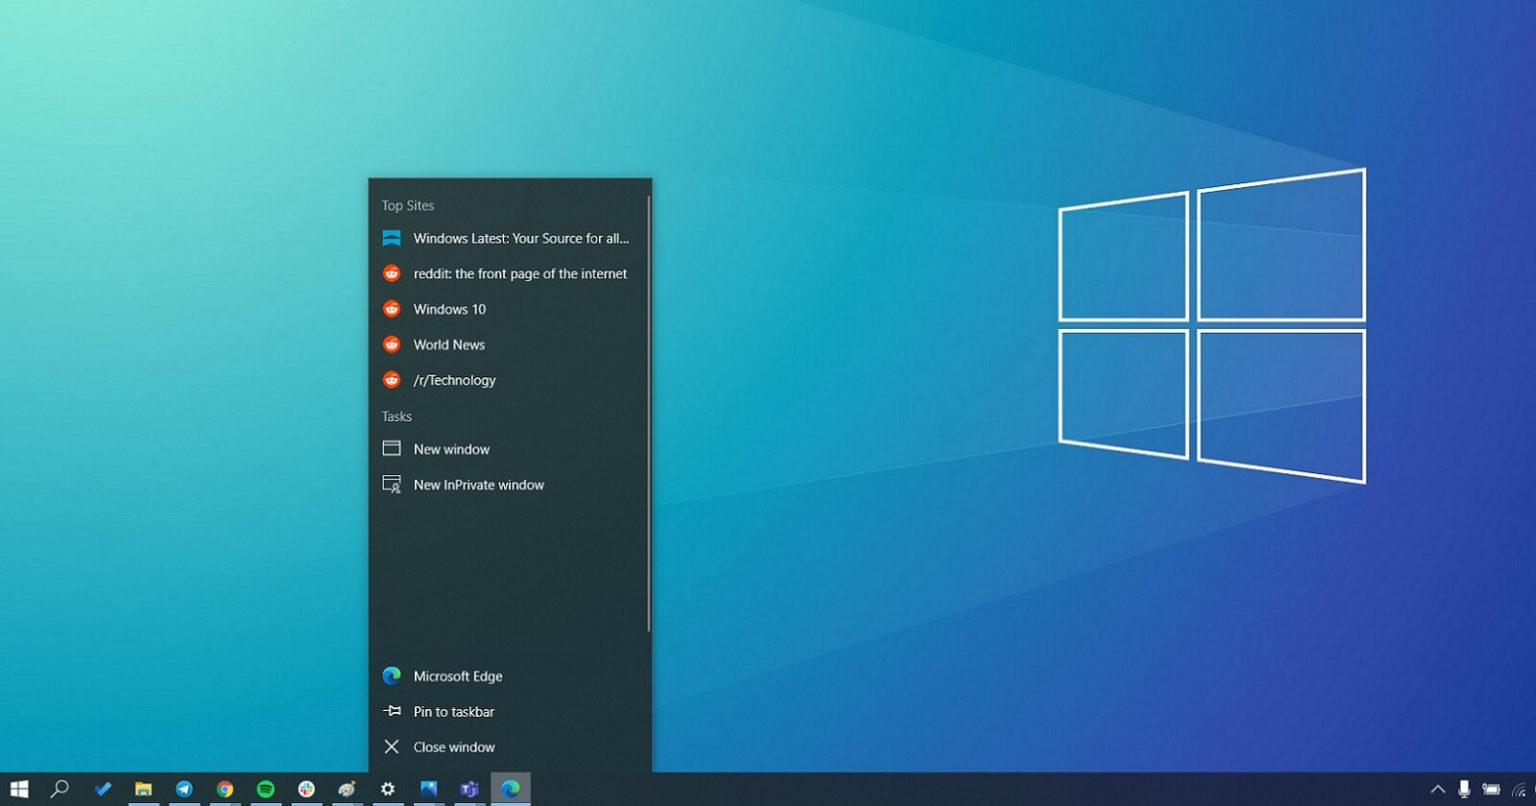Click the microphone icon in the system tray
This screenshot has width=1536, height=806.
tap(1464, 789)
